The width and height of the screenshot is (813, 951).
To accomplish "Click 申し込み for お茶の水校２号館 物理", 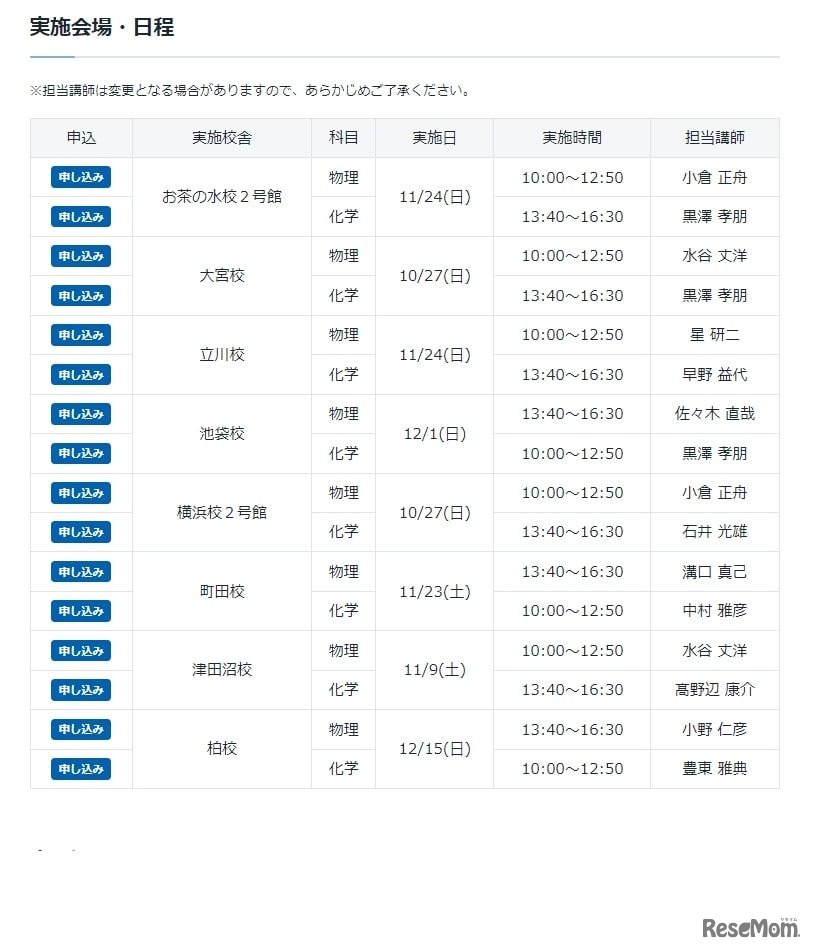I will pos(80,177).
